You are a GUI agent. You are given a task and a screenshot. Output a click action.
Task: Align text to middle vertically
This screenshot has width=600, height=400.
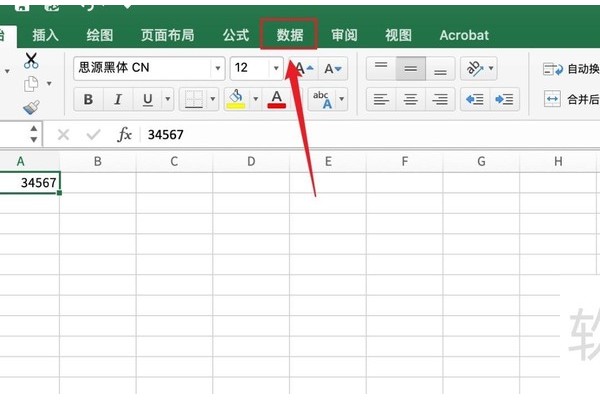coord(411,69)
